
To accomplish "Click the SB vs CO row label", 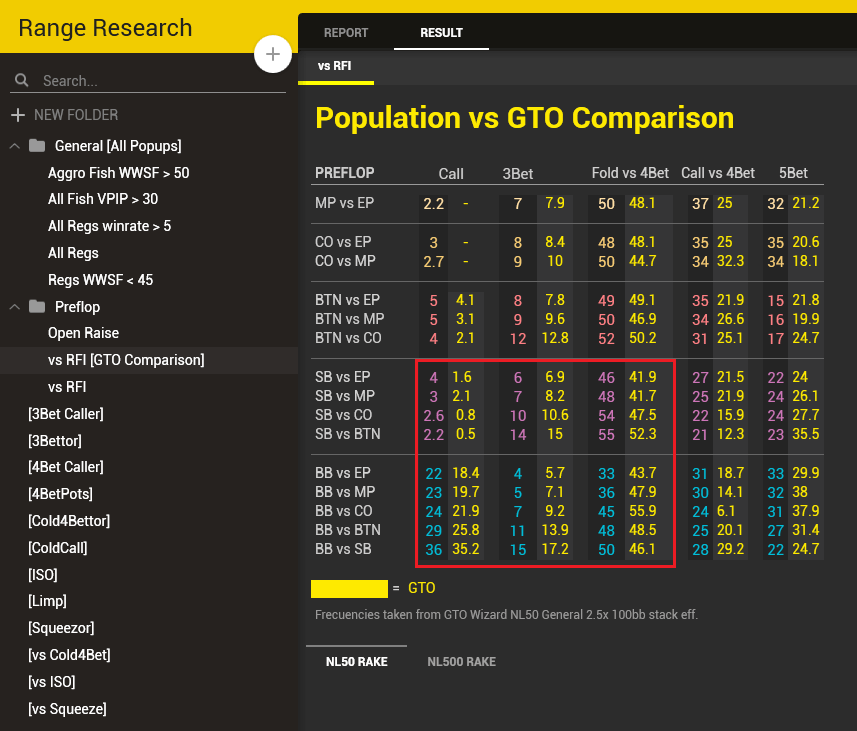I will click(343, 415).
